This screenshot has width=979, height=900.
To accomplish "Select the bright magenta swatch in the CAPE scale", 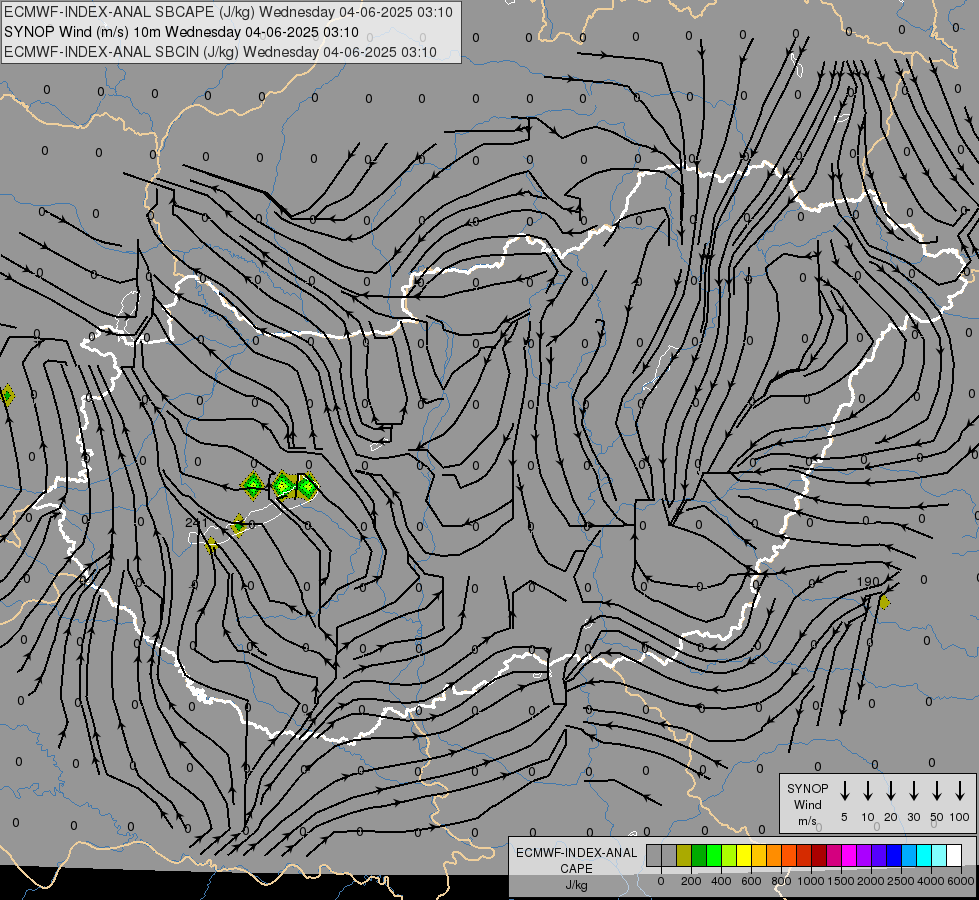I will pos(849,856).
